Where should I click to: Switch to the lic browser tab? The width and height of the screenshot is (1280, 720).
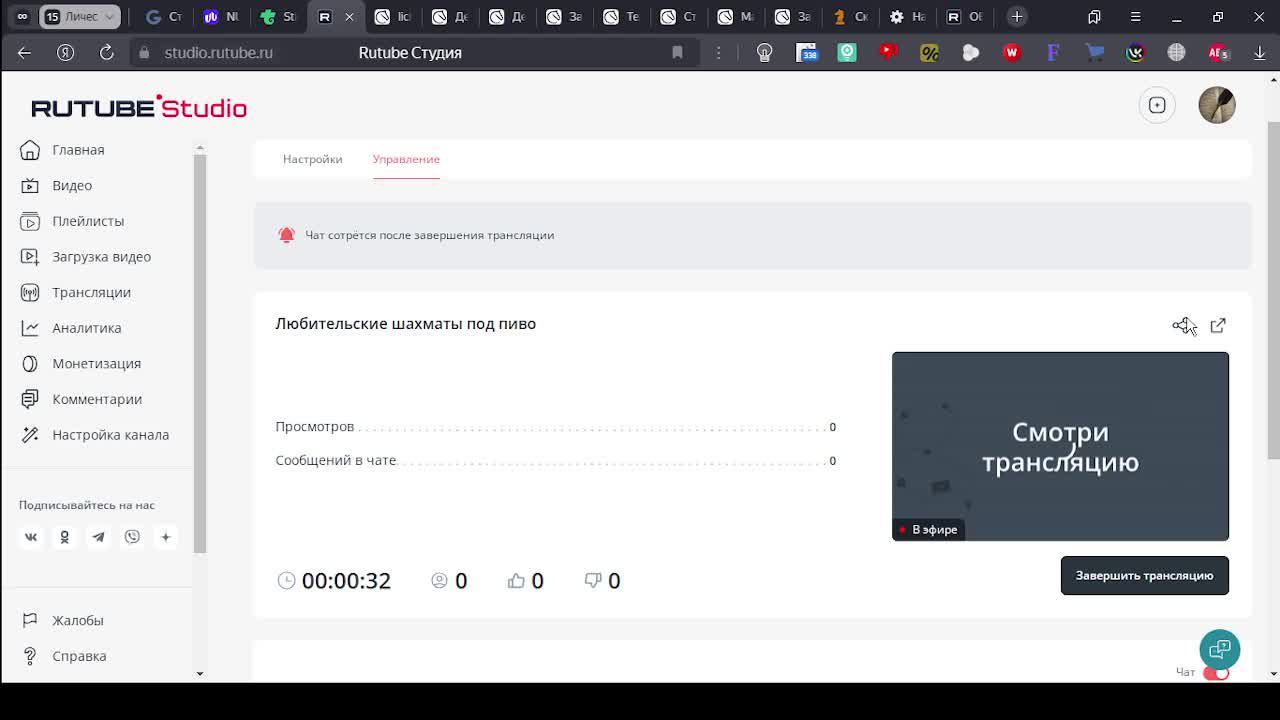(x=393, y=17)
